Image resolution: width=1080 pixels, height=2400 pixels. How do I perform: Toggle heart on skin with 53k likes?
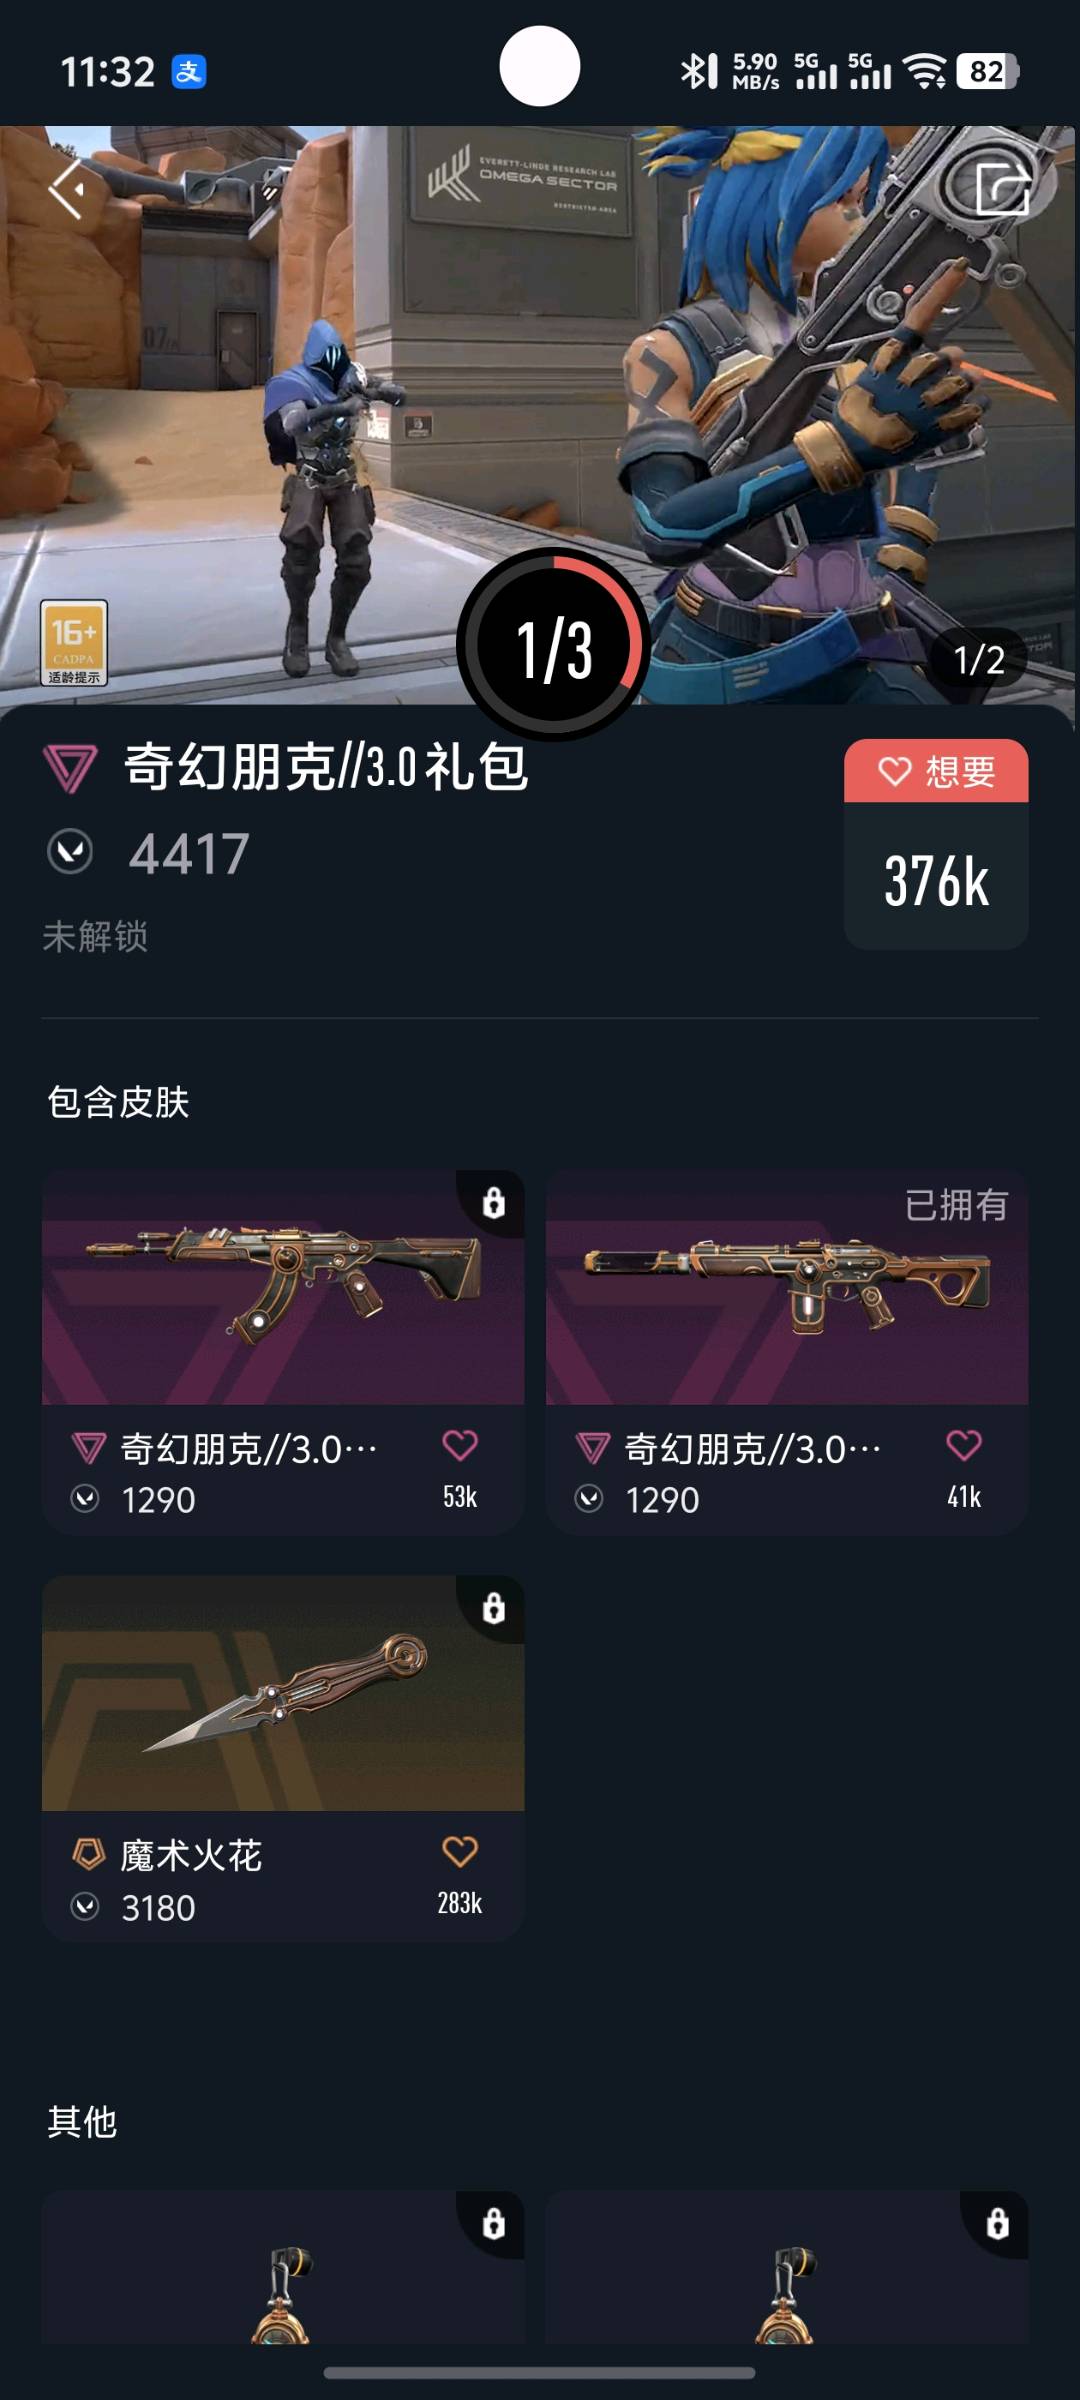point(460,1445)
